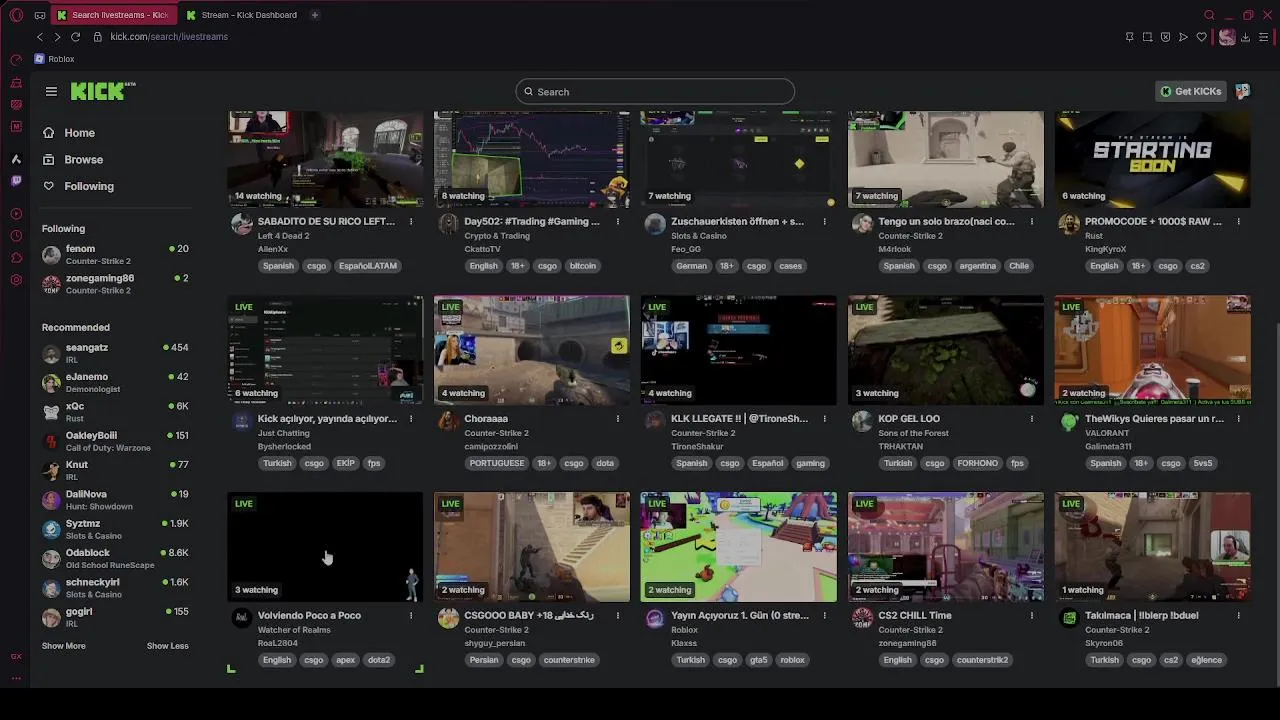Open the Twitch icon in Opera sidebar
The width and height of the screenshot is (1280, 720).
[15, 181]
